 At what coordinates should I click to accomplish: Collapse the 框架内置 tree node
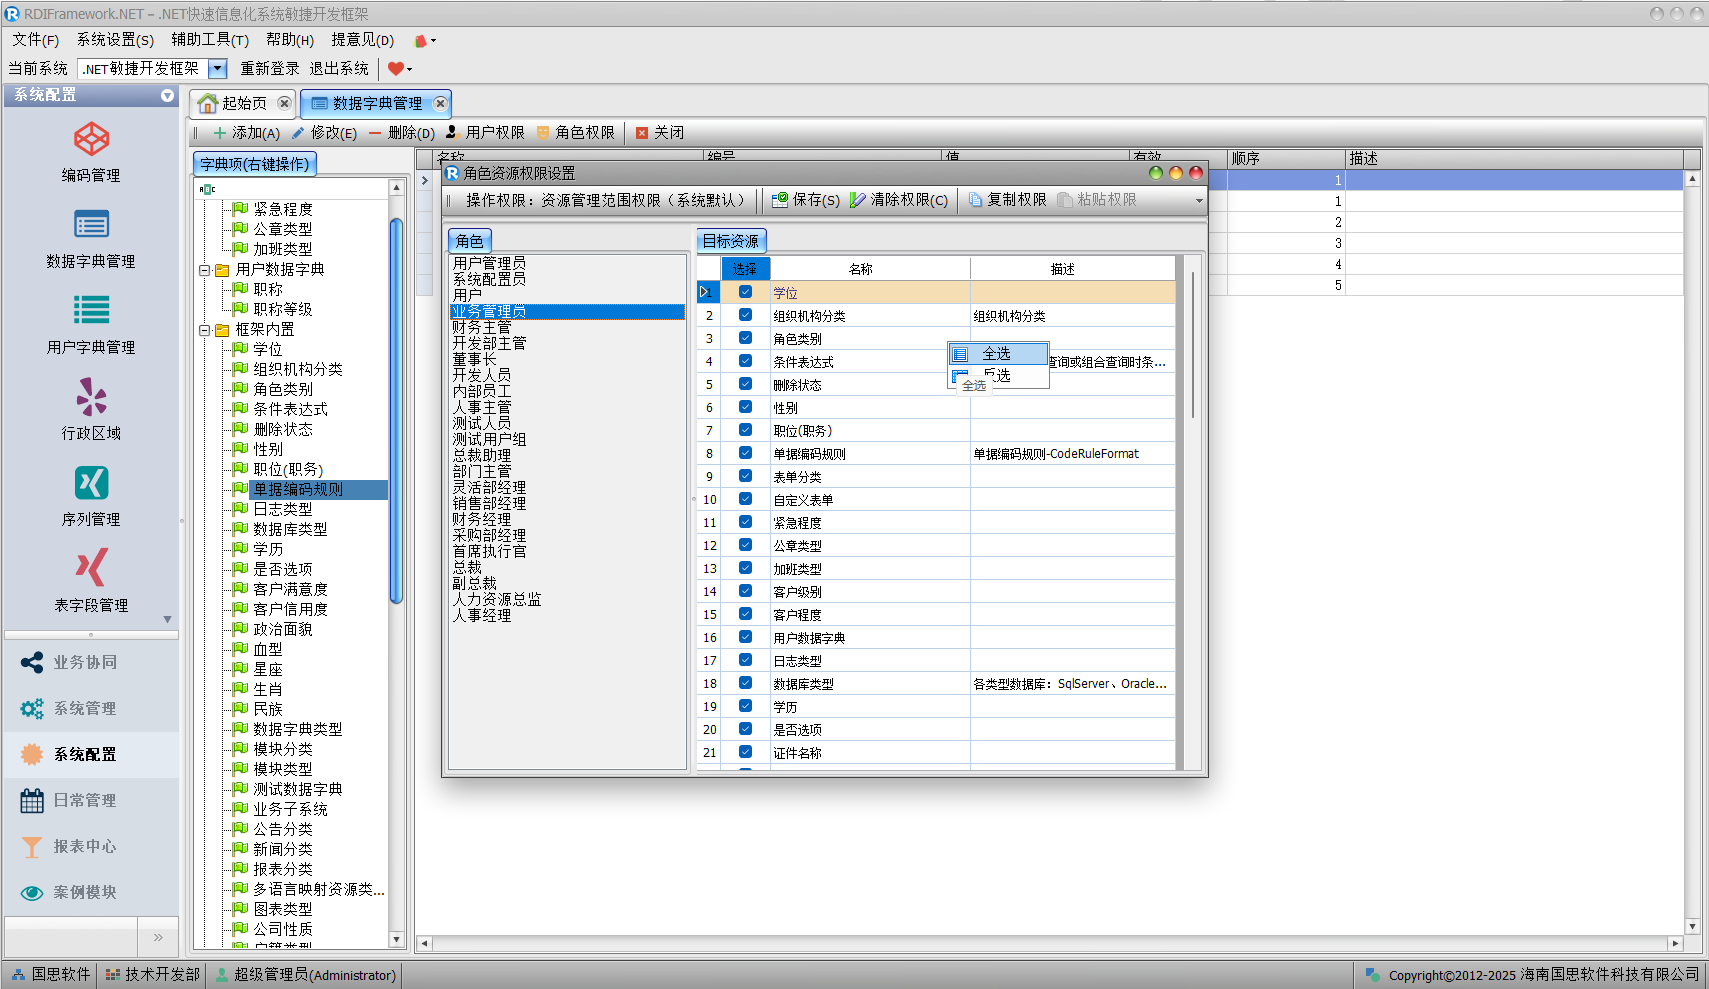[205, 330]
